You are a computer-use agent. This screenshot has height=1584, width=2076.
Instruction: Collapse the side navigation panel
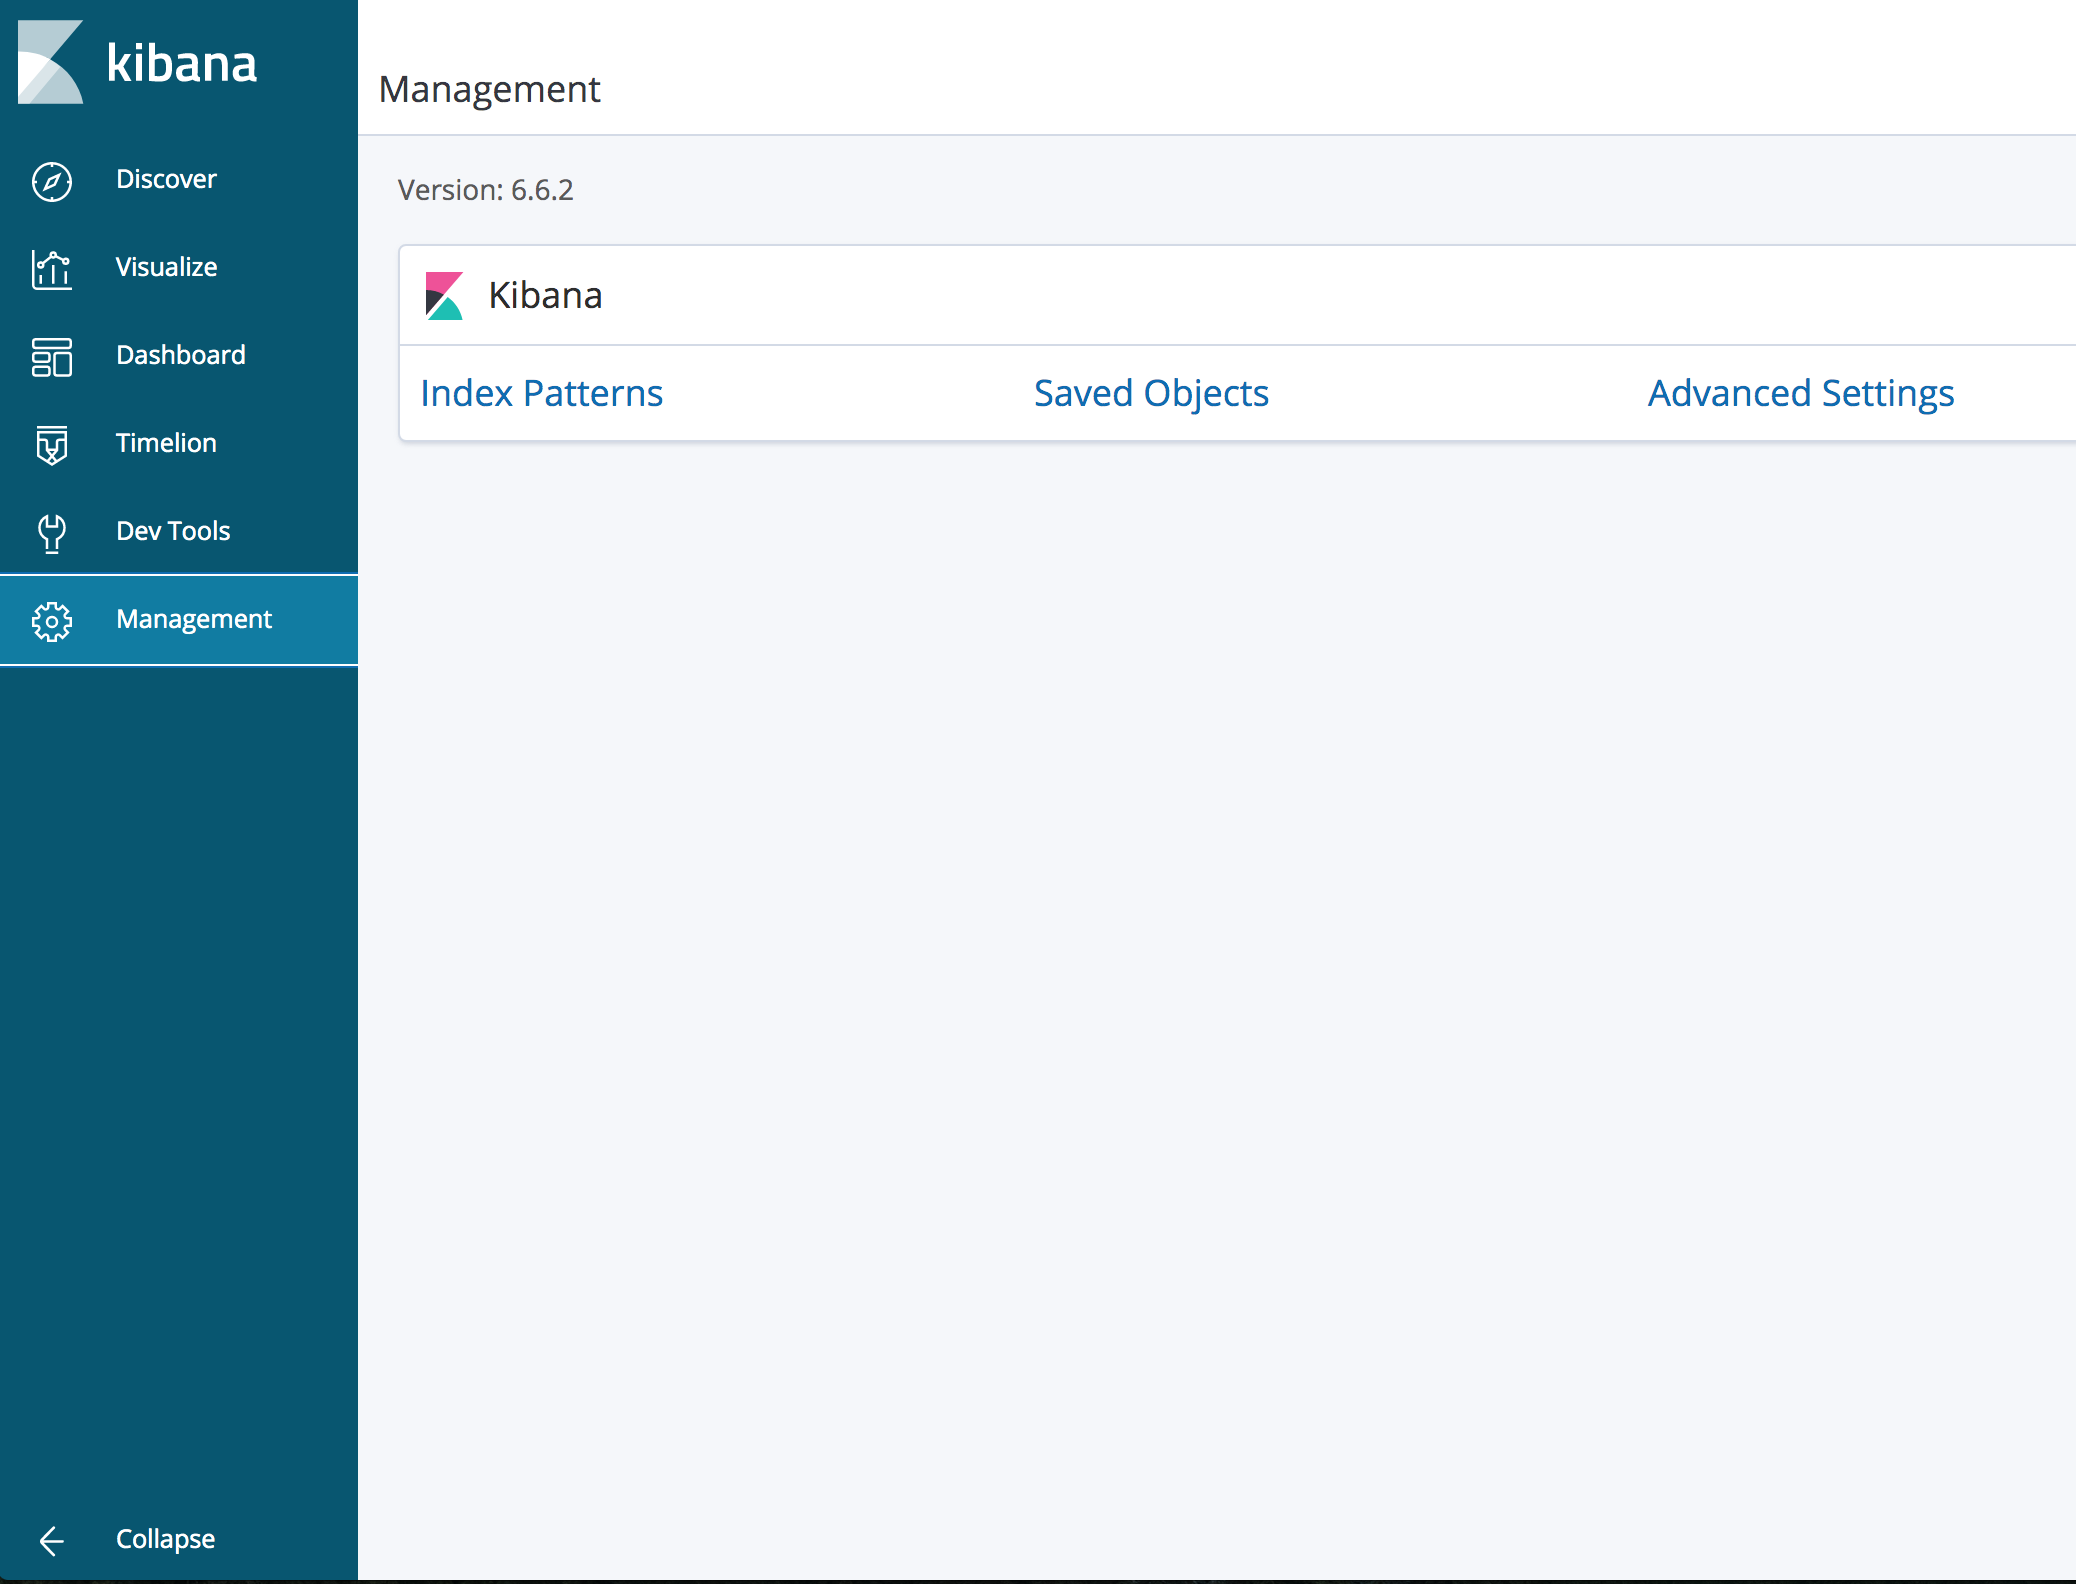(165, 1539)
